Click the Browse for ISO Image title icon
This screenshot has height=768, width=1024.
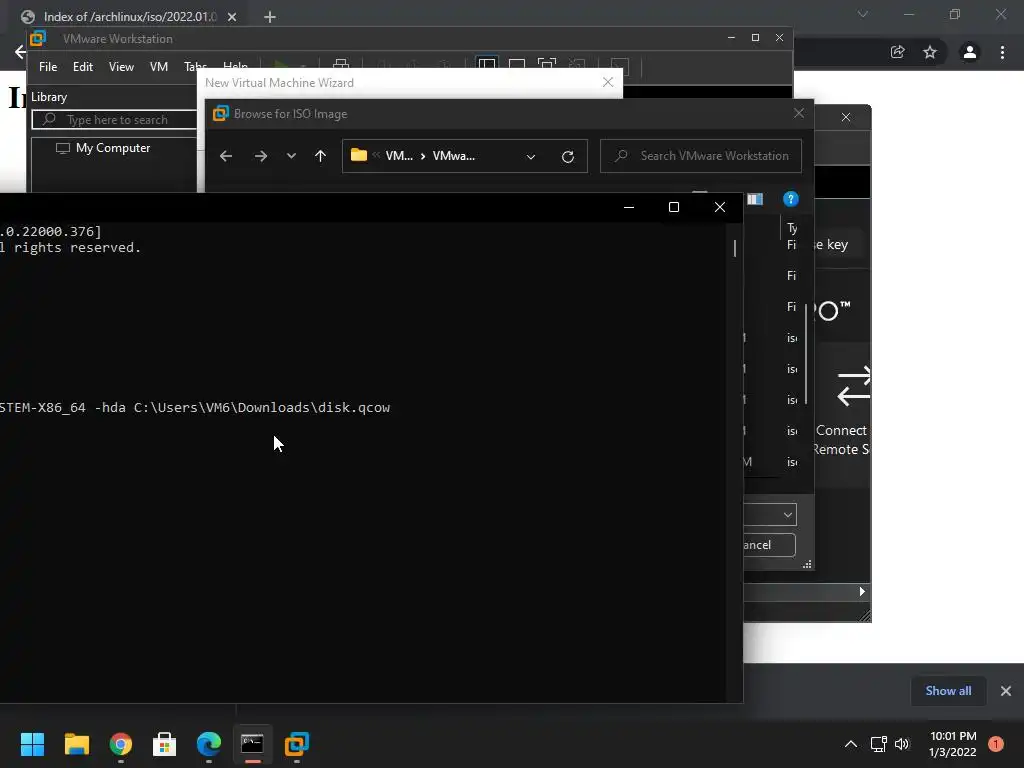click(x=221, y=114)
